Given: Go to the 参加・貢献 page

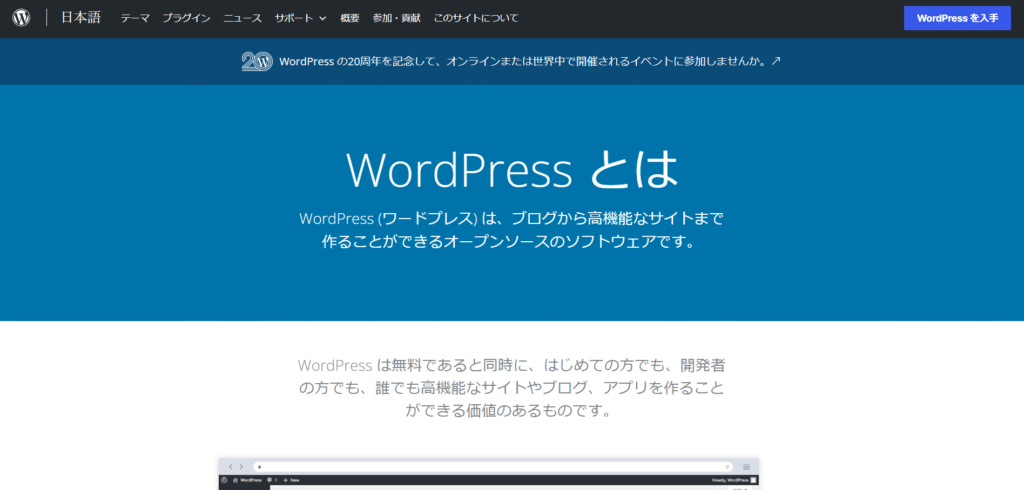Looking at the screenshot, I should click(x=396, y=18).
